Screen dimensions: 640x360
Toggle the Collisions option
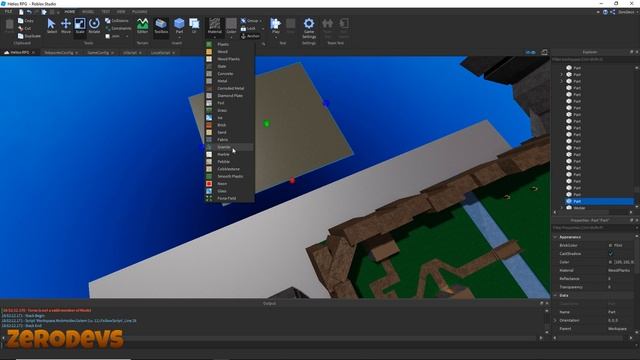[117, 21]
